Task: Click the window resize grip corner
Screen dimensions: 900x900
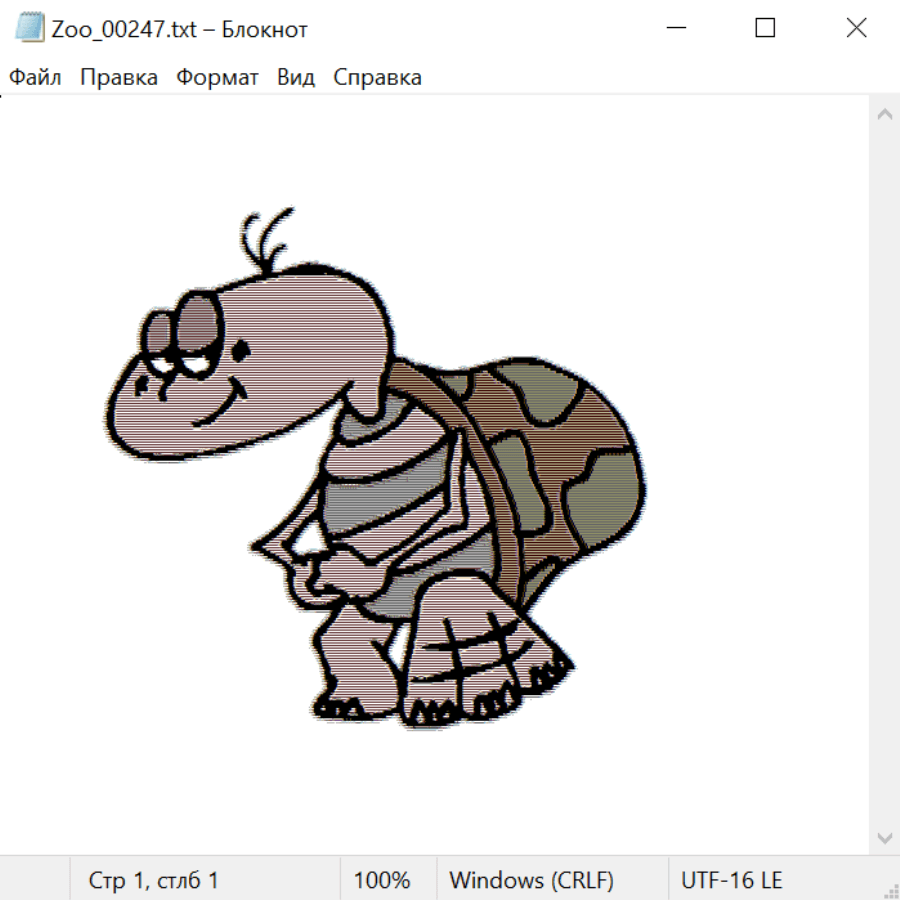Action: click(x=891, y=891)
